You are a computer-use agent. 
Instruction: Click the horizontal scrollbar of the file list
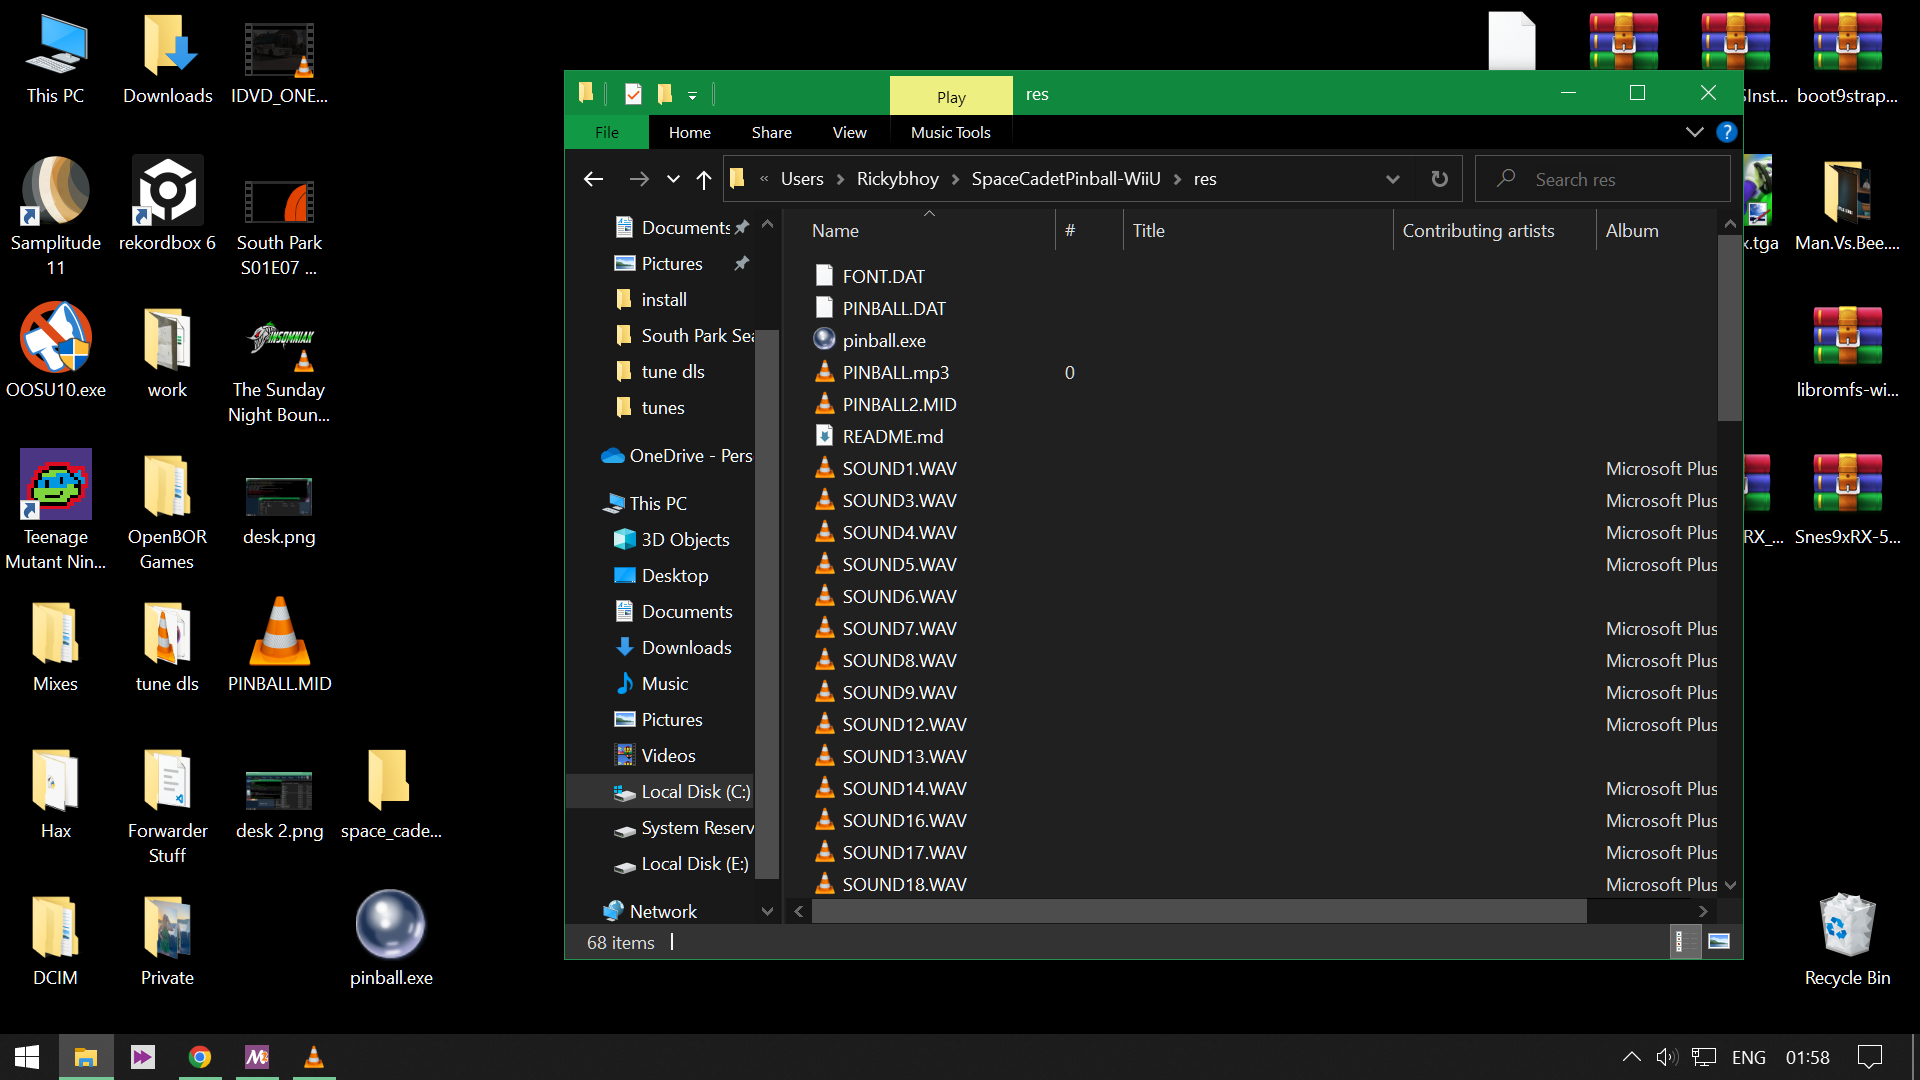tap(1199, 911)
